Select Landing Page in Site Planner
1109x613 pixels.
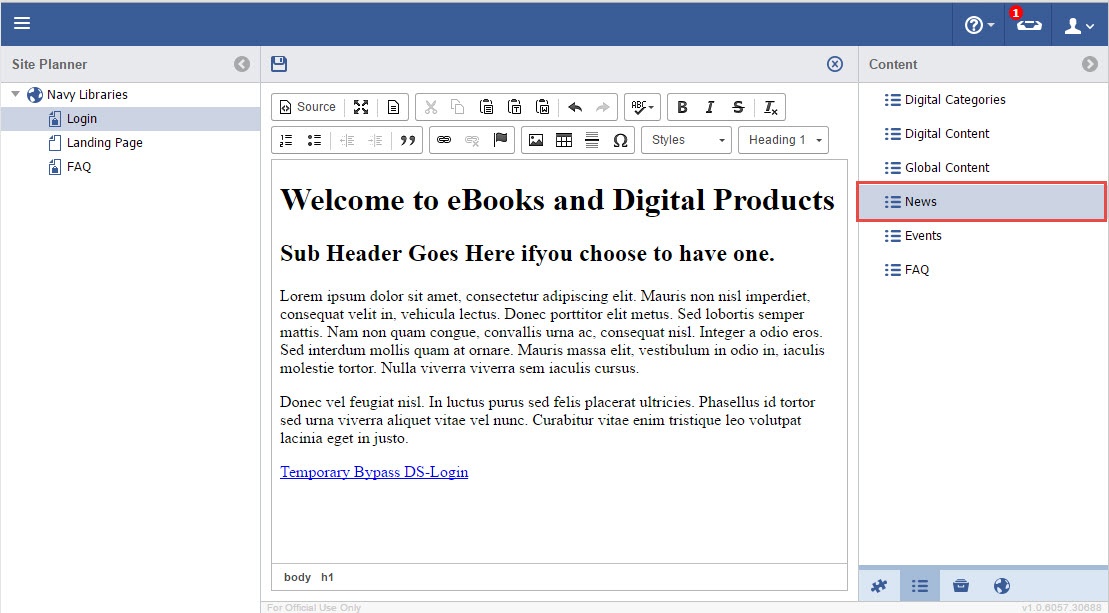(x=104, y=143)
